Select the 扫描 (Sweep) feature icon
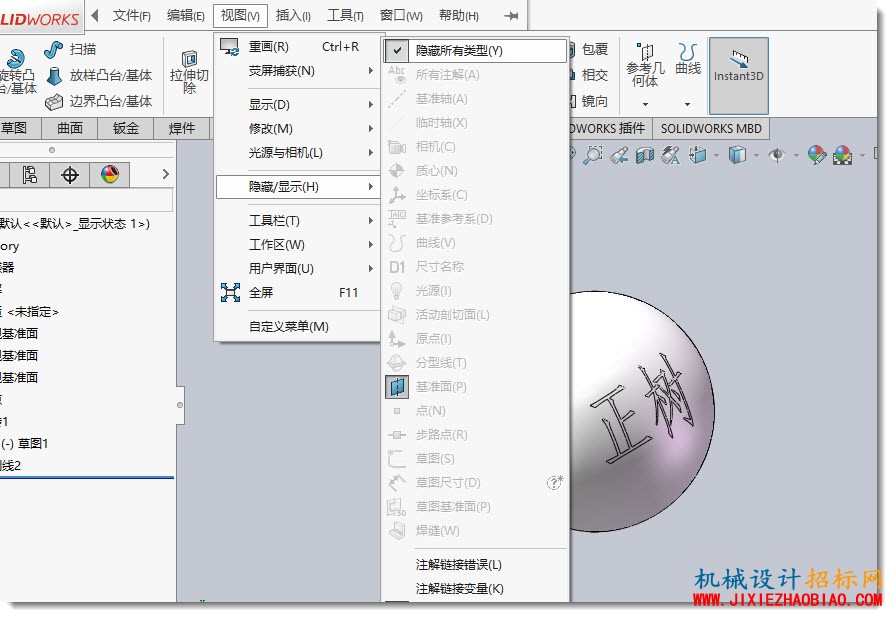892x617 pixels. click(53, 50)
